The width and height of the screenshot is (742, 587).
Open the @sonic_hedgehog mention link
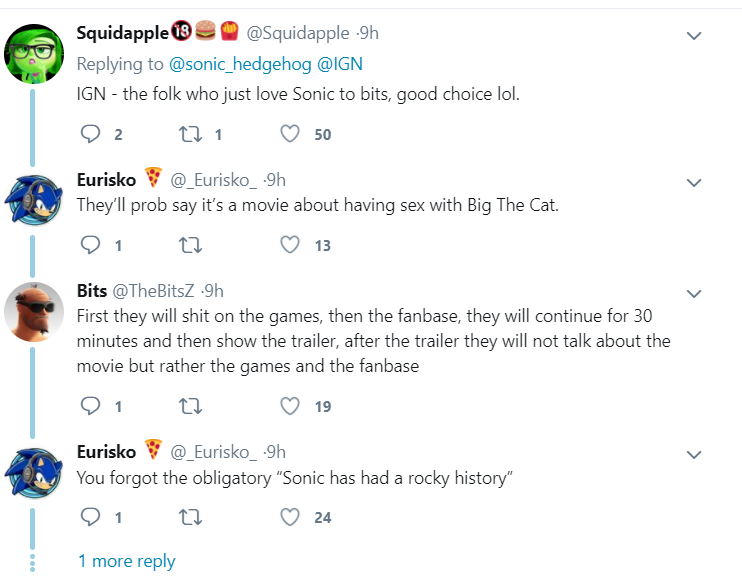click(240, 64)
